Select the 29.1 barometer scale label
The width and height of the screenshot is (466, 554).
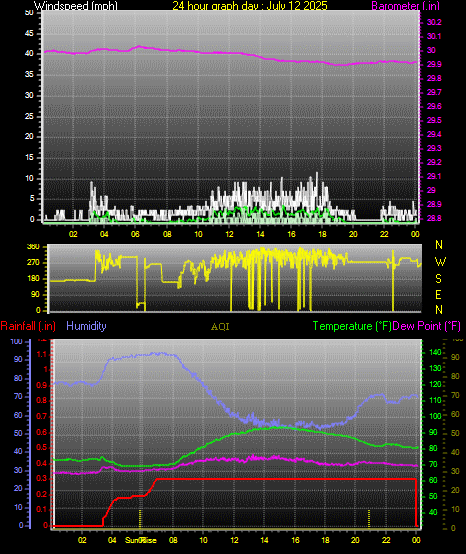(x=434, y=176)
